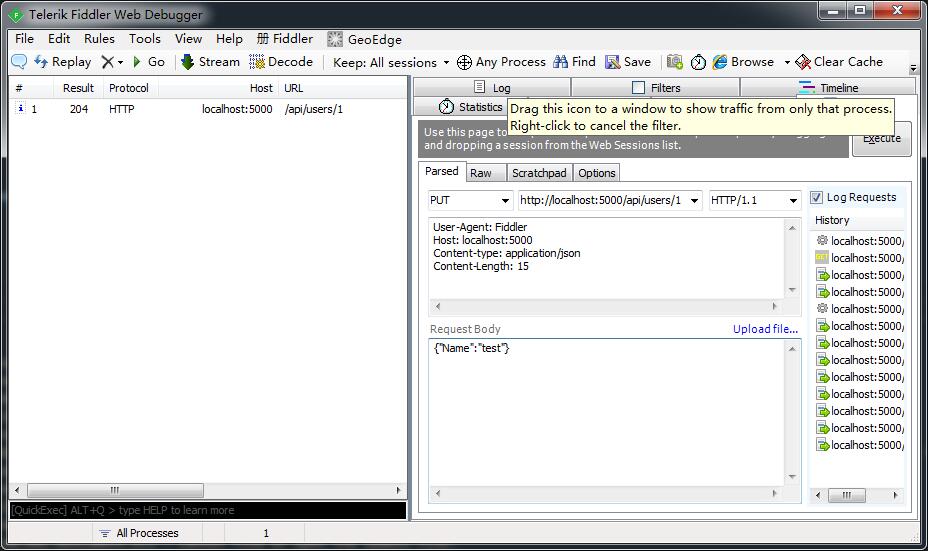
Task: Select the last History entry localhost:5000
Action: click(860, 444)
